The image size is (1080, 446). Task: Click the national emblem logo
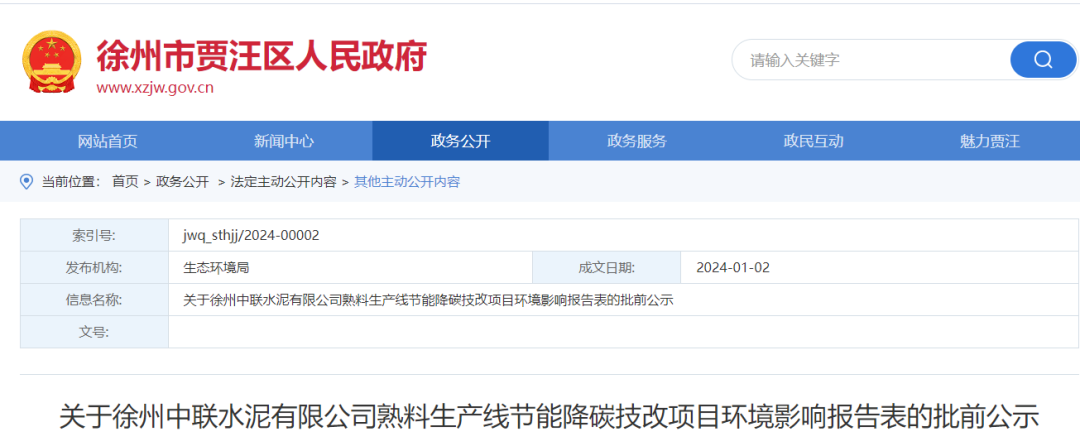pyautogui.click(x=52, y=62)
